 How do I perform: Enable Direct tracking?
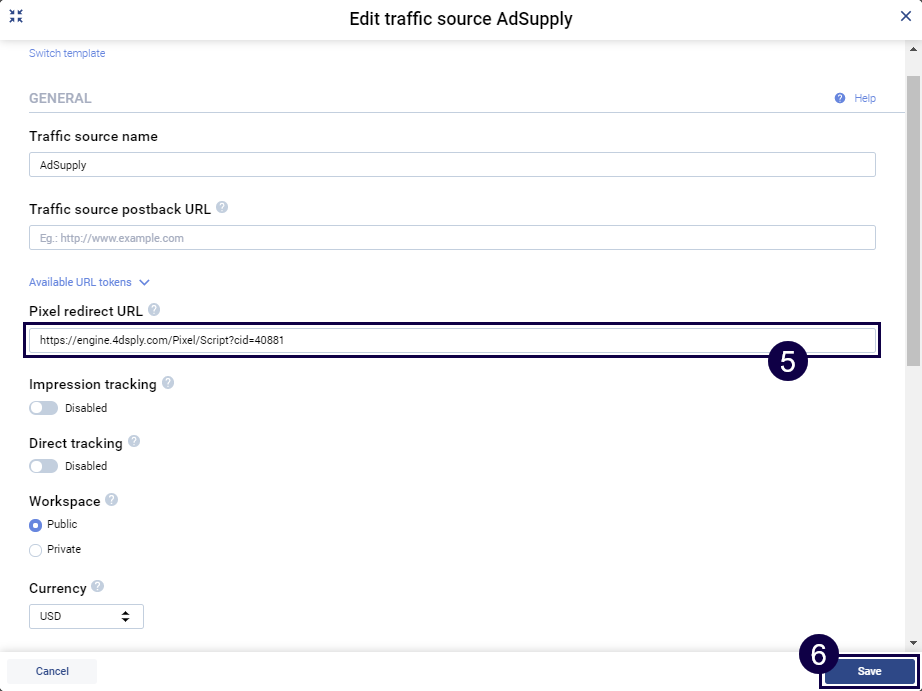coord(44,465)
